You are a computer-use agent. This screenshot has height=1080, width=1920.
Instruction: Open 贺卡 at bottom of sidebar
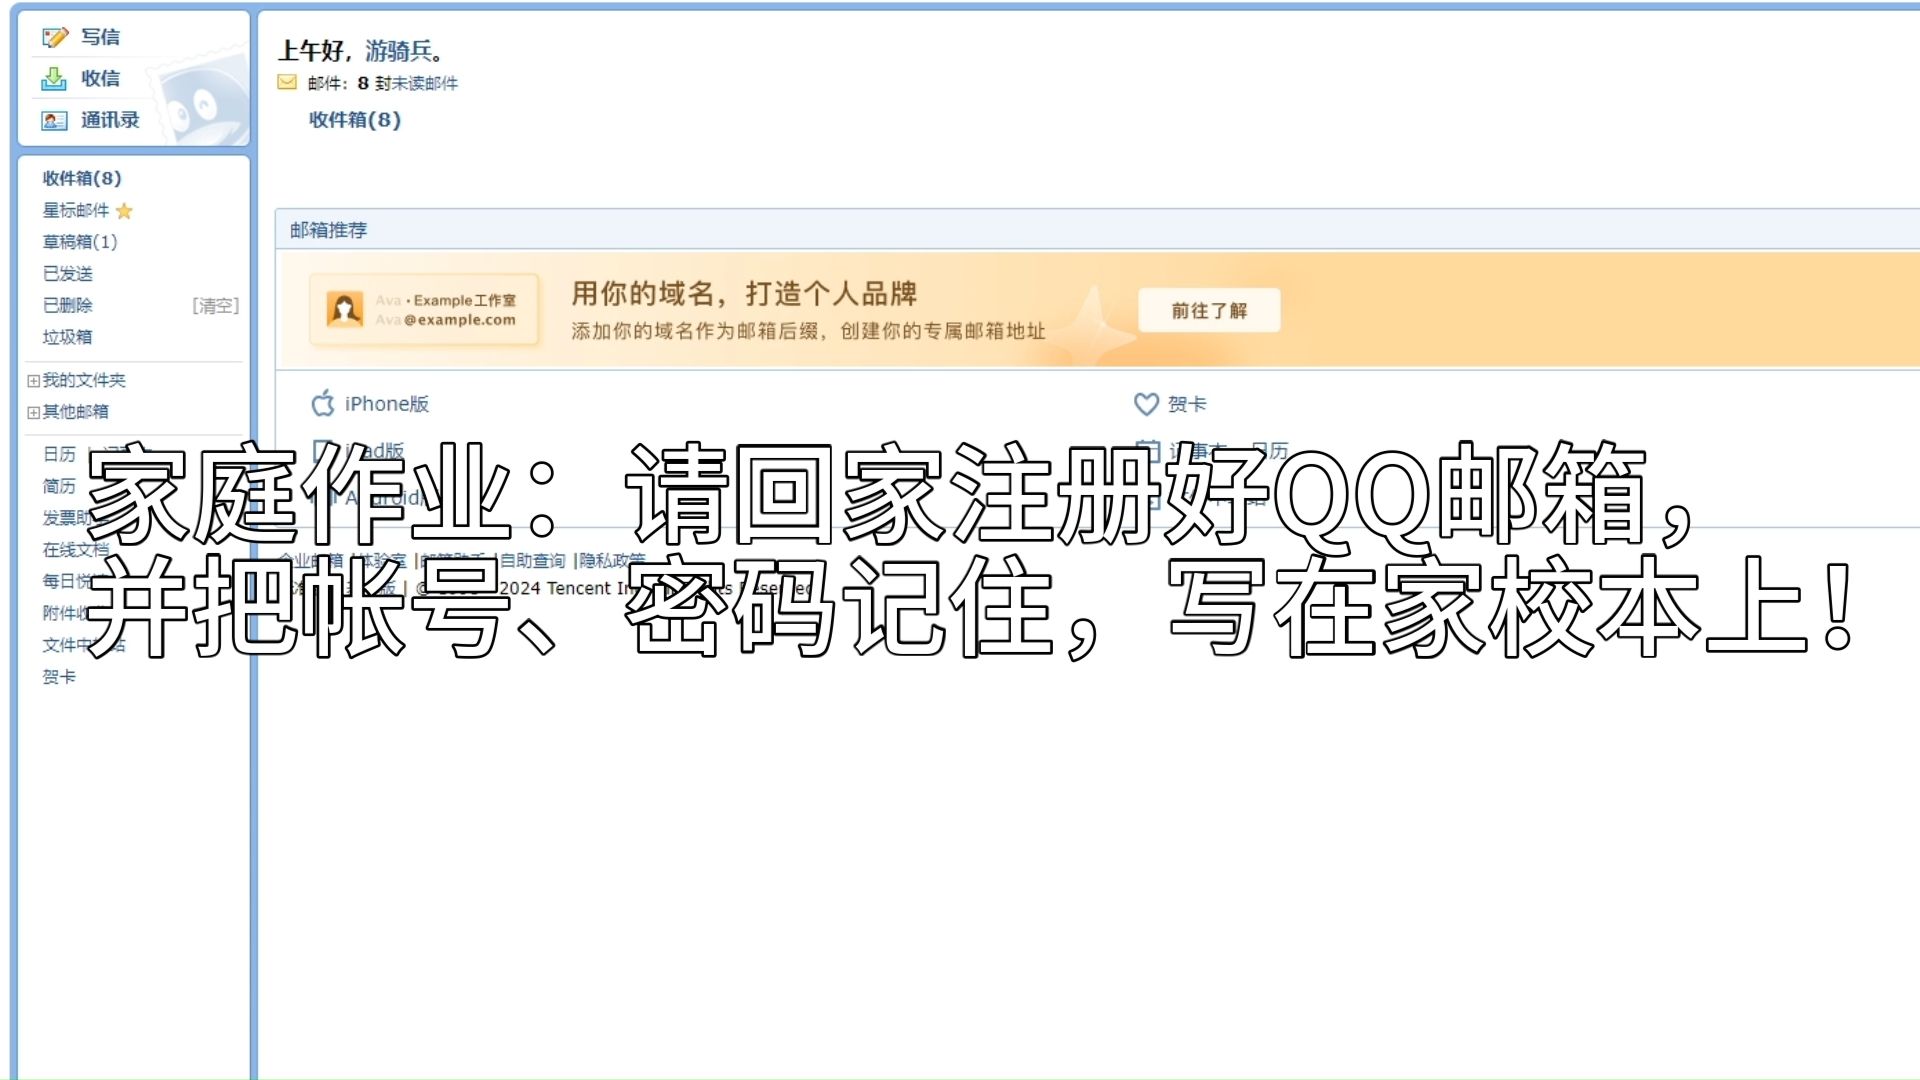[59, 677]
